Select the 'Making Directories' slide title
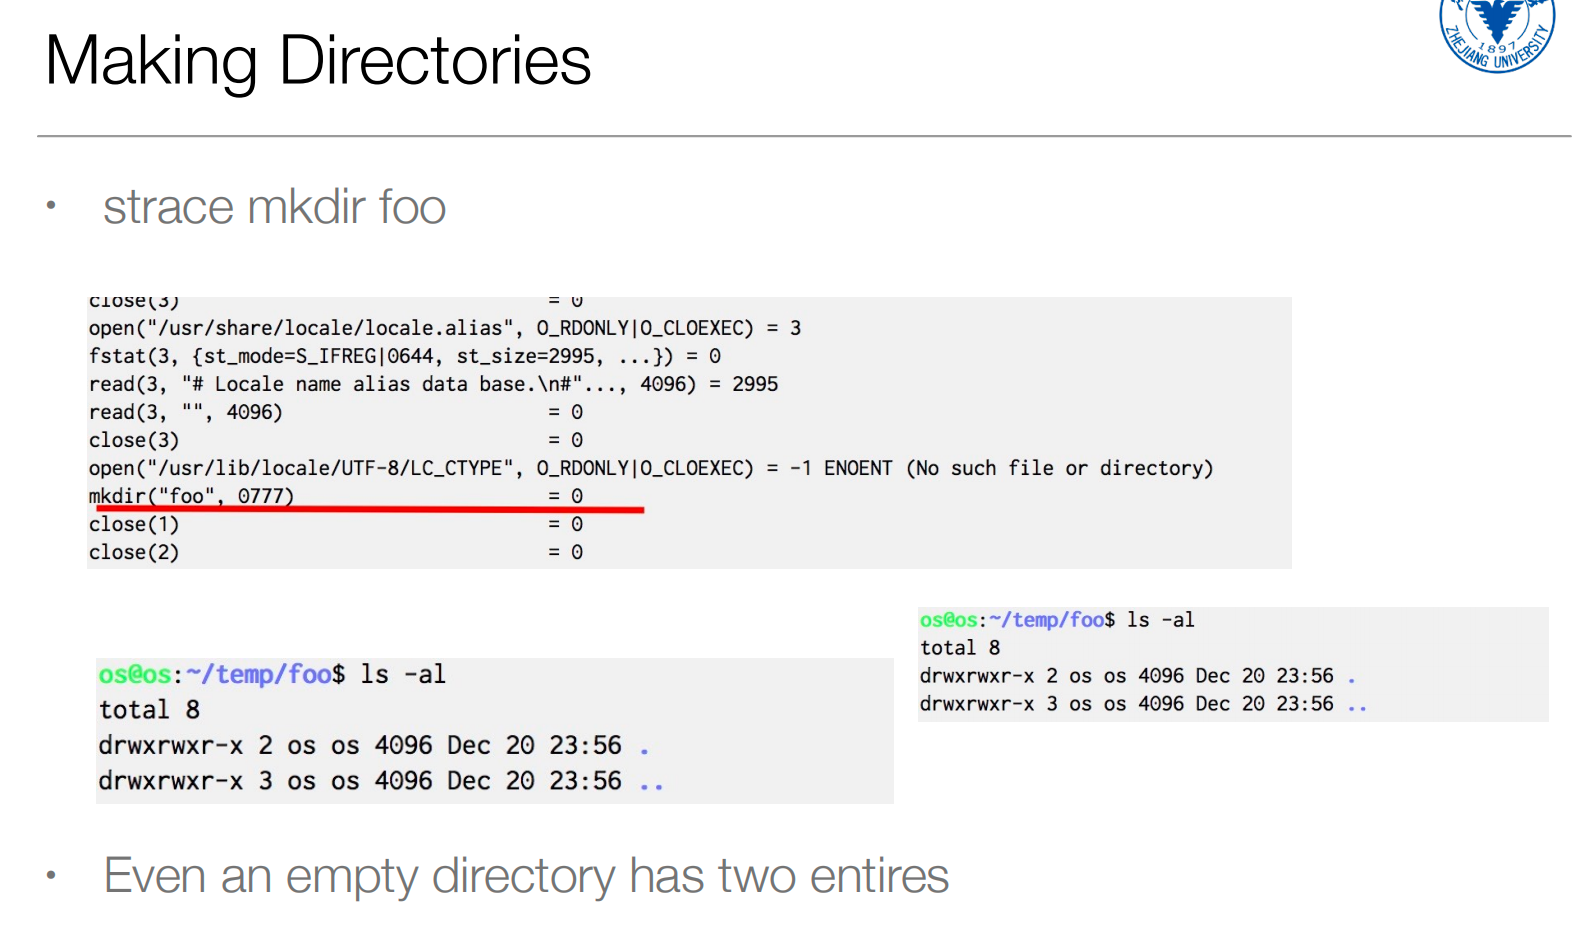The image size is (1592, 944). coord(318,61)
